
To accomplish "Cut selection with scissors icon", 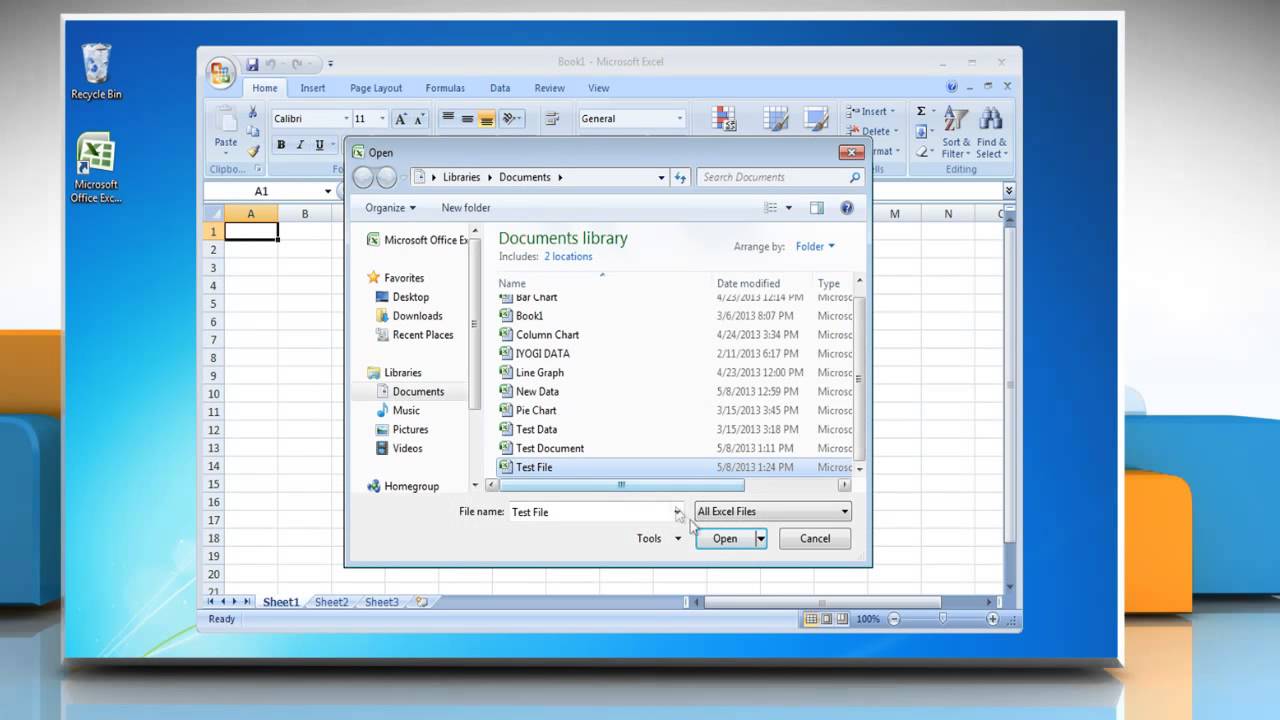I will point(253,113).
